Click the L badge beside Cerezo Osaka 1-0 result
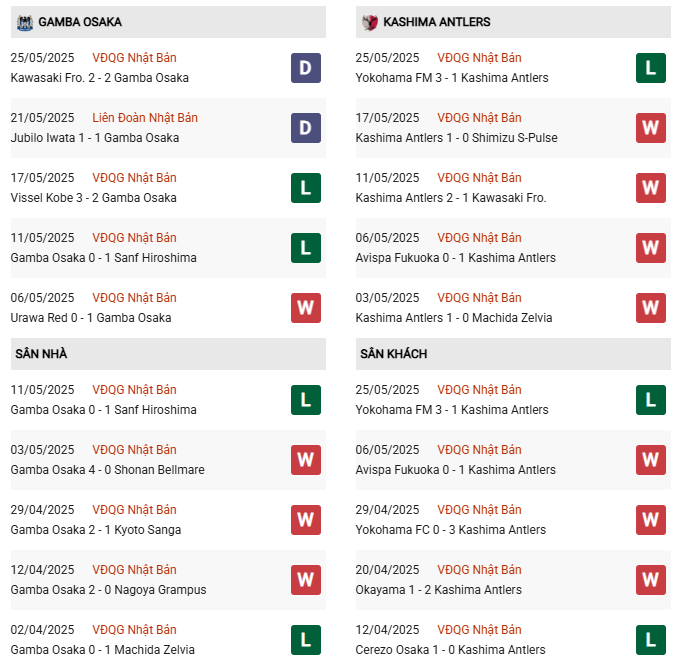 651,640
